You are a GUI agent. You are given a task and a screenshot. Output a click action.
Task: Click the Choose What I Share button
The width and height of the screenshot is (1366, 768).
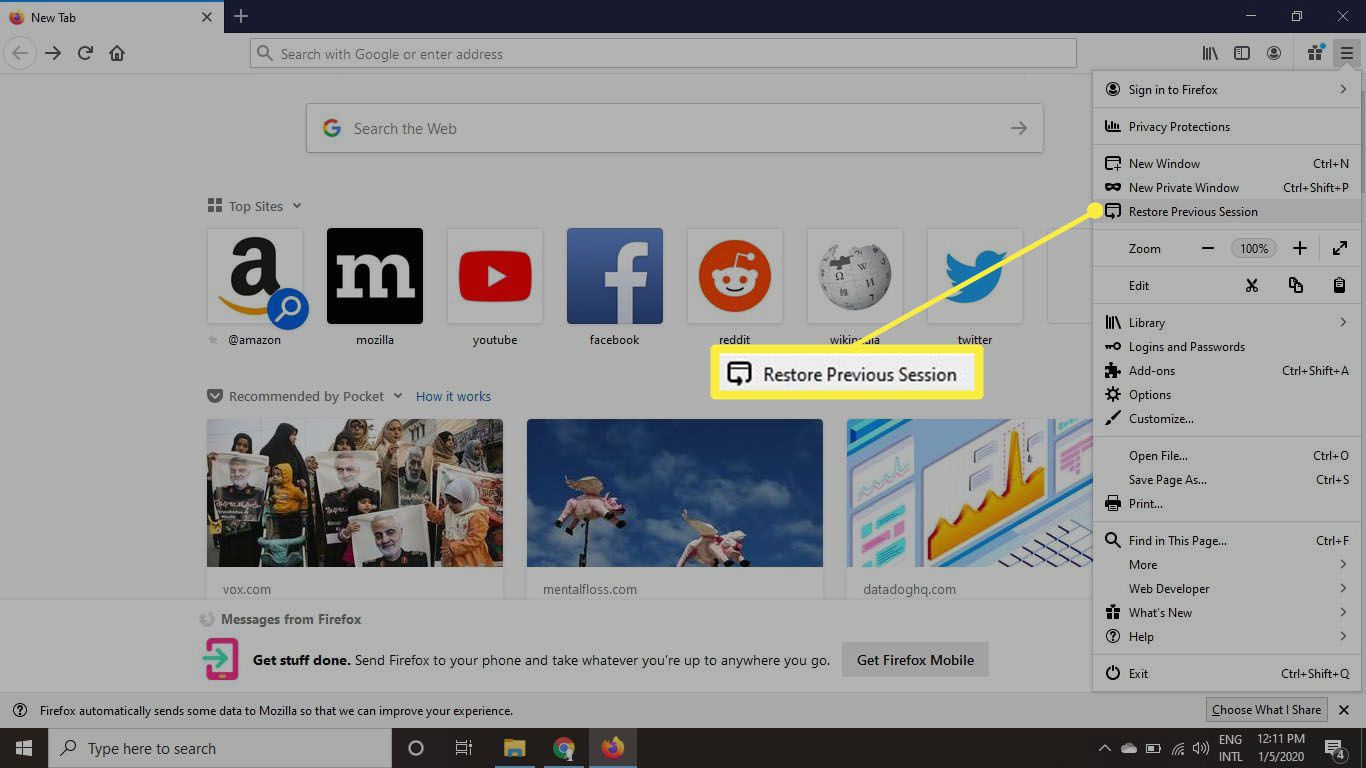[1266, 710]
